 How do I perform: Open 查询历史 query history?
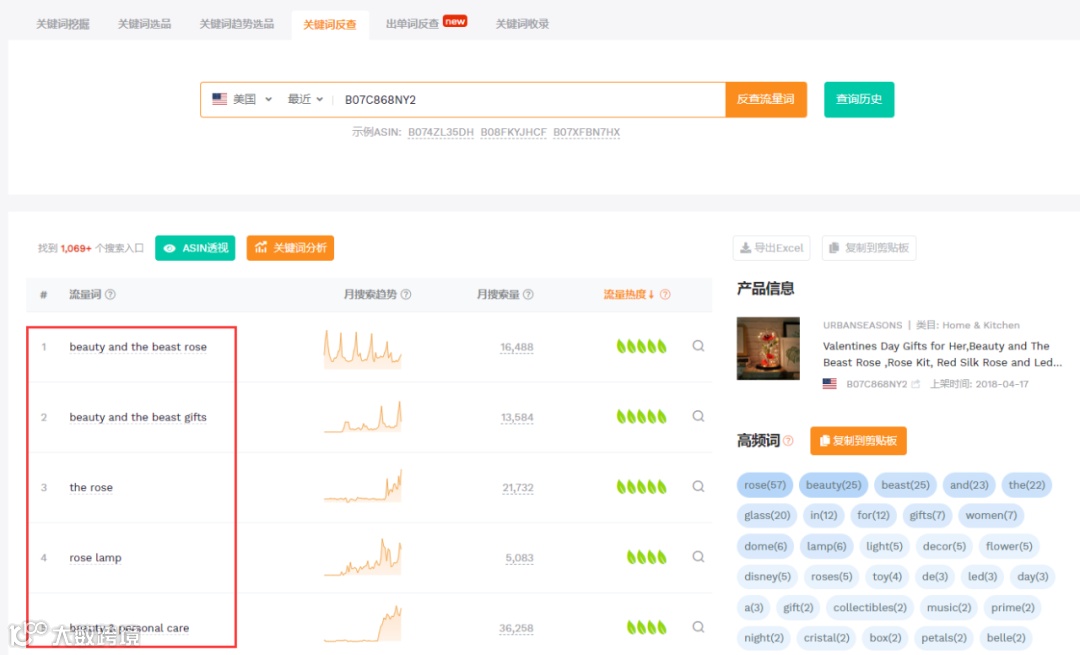click(858, 99)
